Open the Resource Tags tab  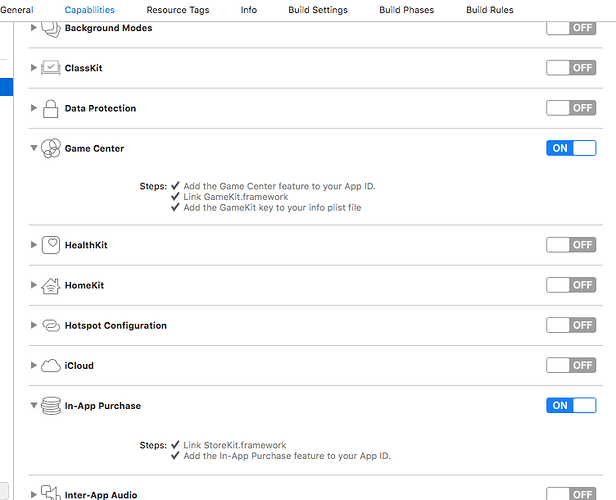click(x=178, y=10)
